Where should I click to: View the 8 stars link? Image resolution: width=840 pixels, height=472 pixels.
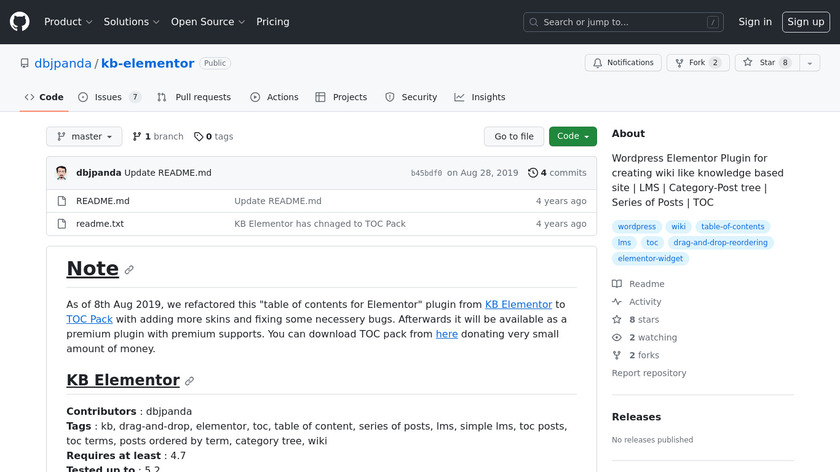(x=636, y=320)
